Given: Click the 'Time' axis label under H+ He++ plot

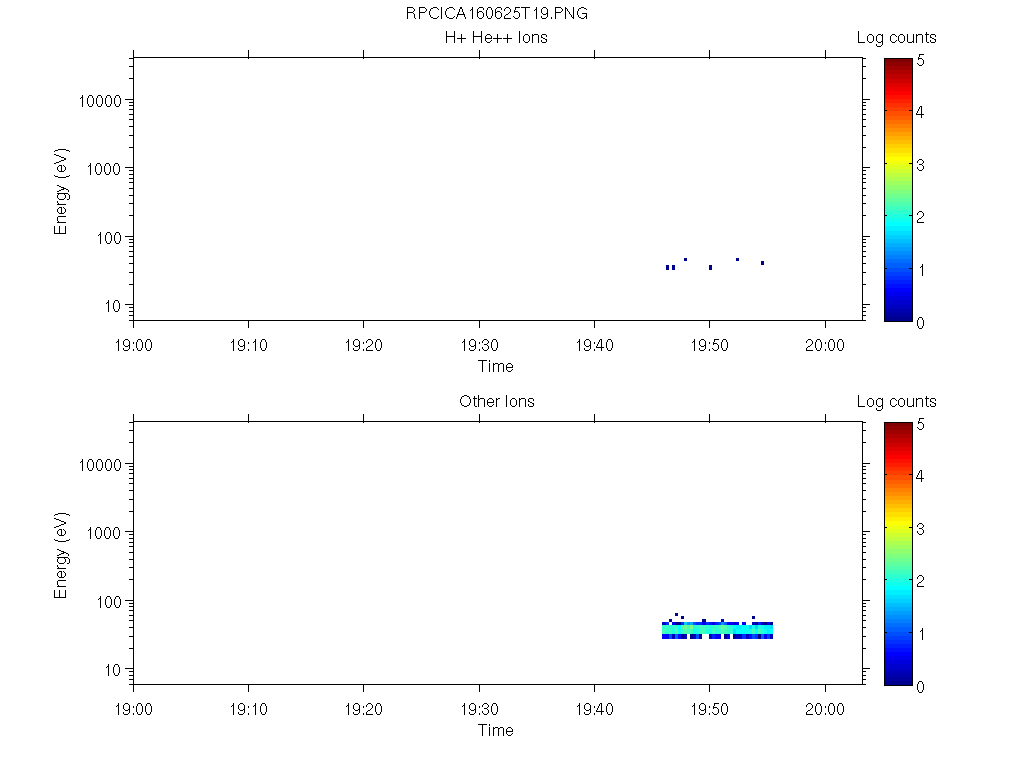Looking at the screenshot, I should 496,366.
